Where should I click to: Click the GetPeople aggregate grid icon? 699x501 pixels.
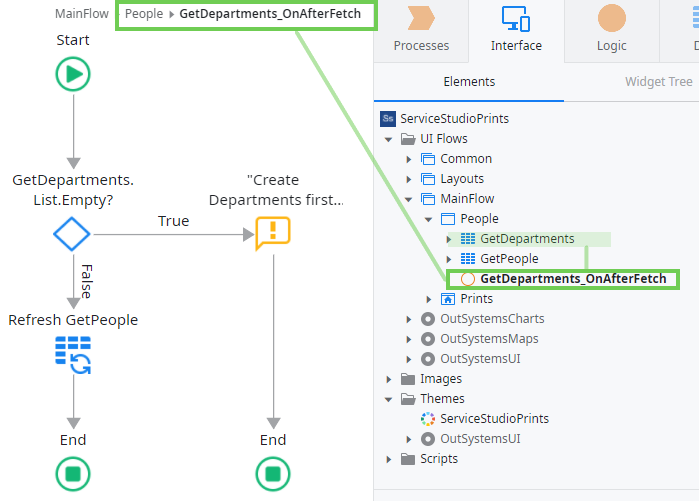click(x=468, y=259)
